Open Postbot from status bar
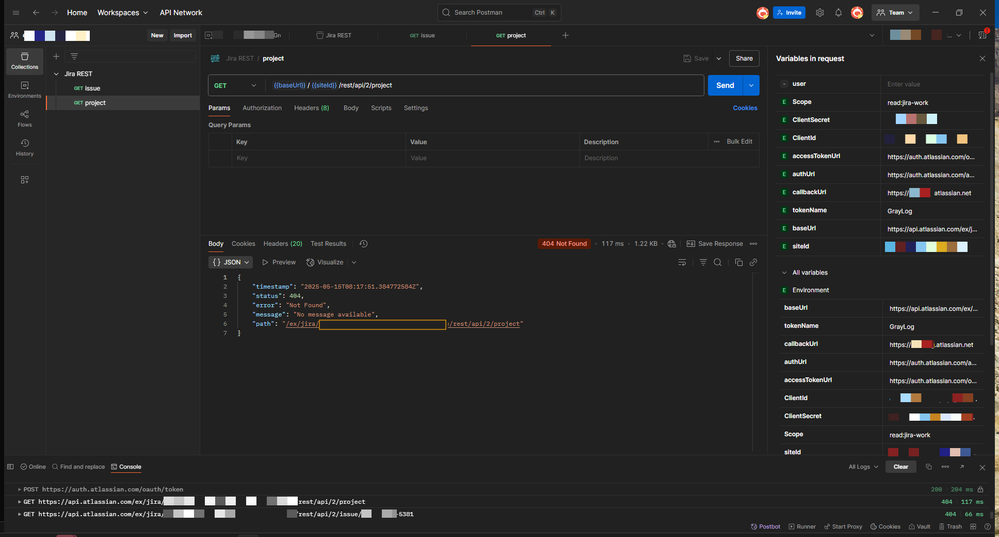Image resolution: width=999 pixels, height=537 pixels. (765, 527)
